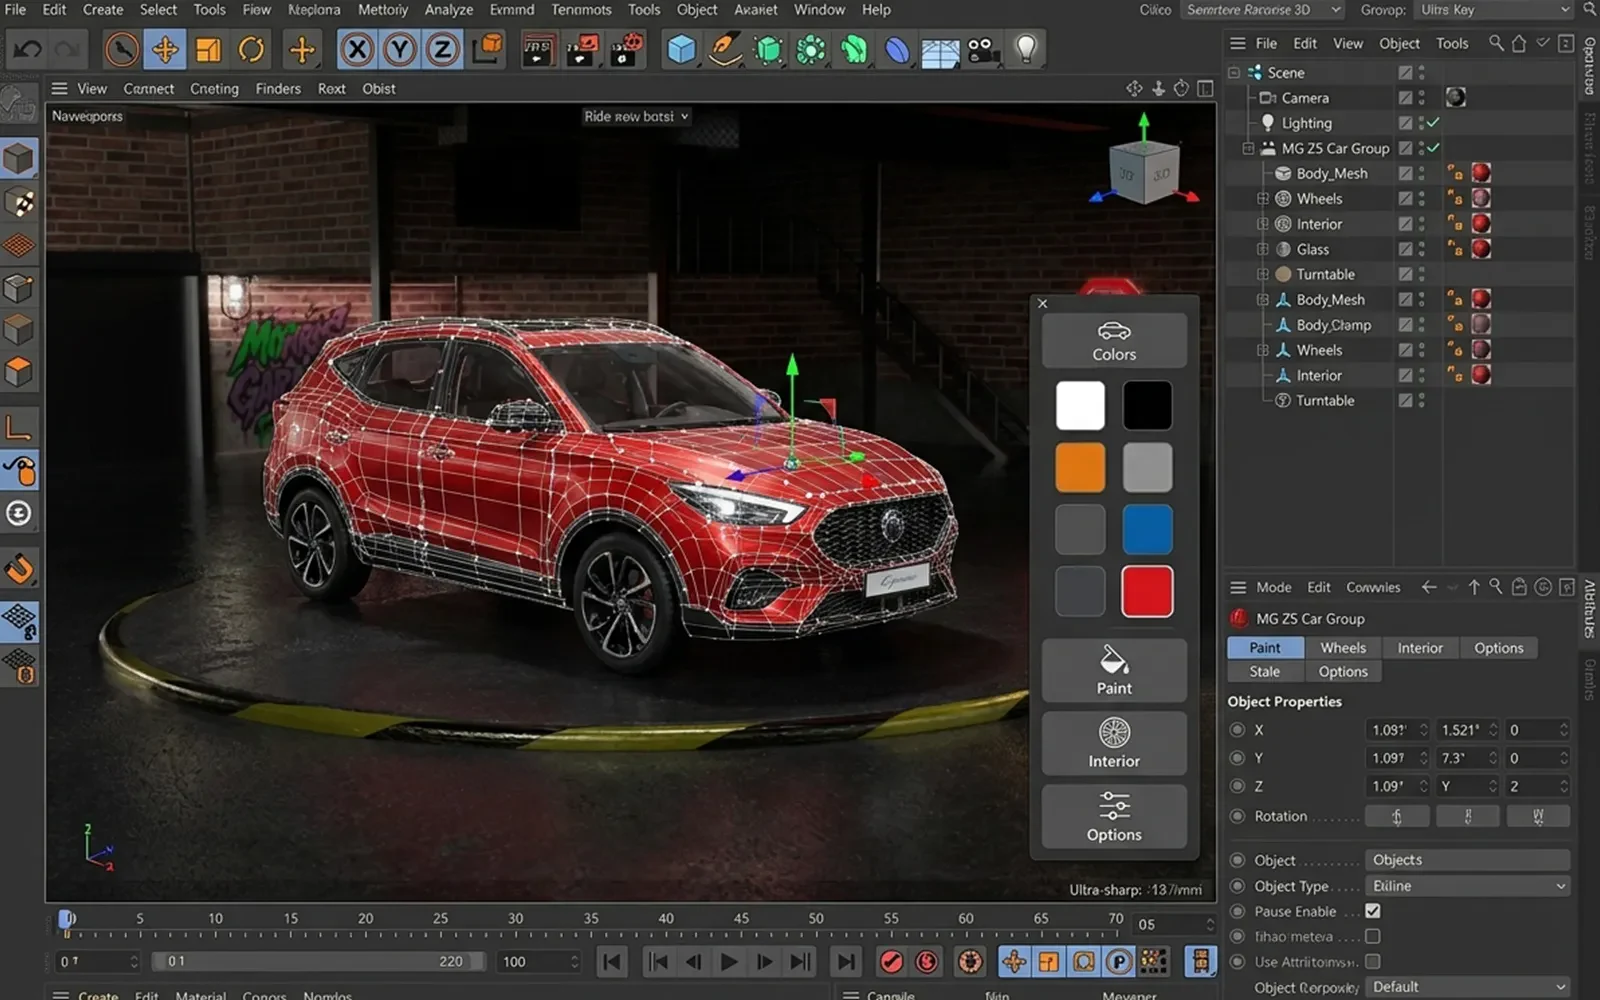
Task: Click the Undo arrow icon
Action: [27, 48]
